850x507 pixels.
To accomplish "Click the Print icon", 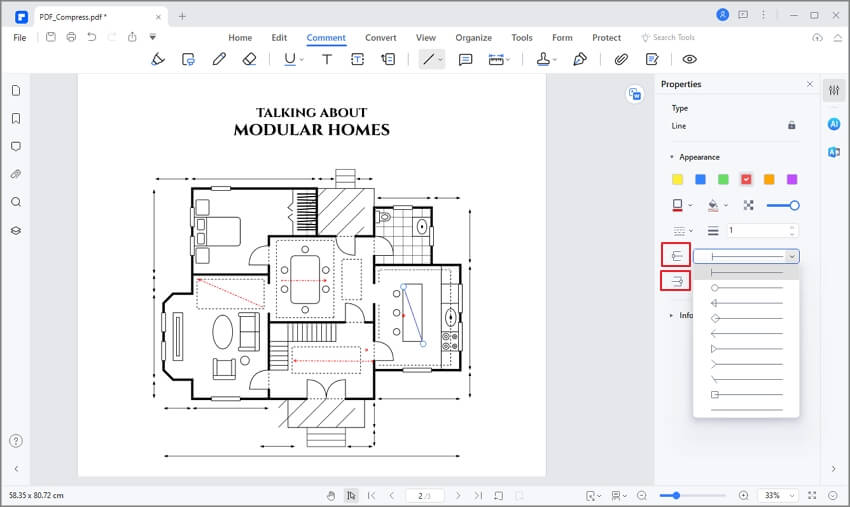I will point(71,37).
